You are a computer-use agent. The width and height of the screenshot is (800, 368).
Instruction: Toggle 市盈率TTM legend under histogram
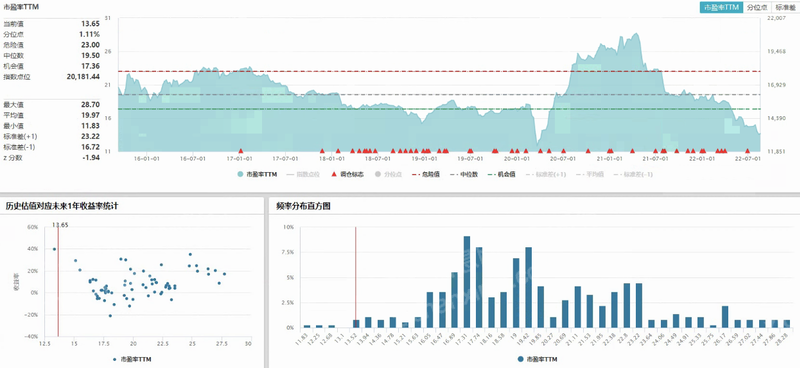coord(537,359)
